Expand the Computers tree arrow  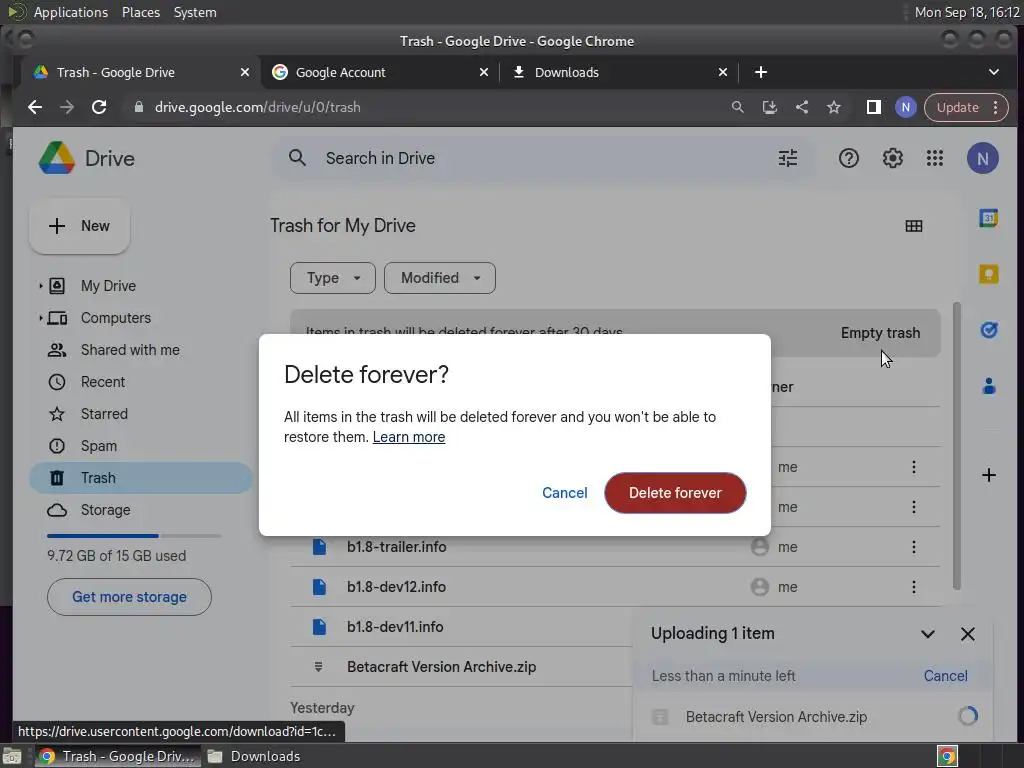pos(40,318)
